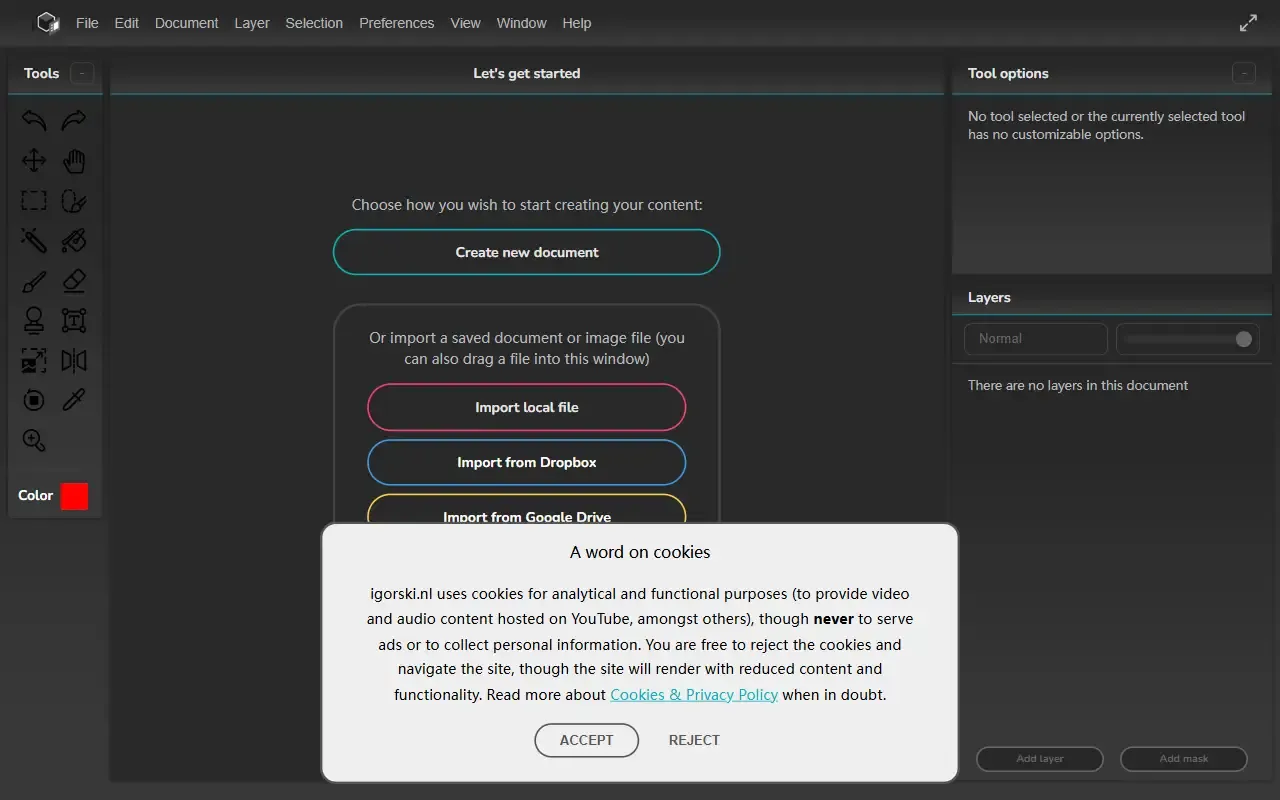Viewport: 1280px width, 800px height.
Task: Open the Preferences menu
Action: coord(397,23)
